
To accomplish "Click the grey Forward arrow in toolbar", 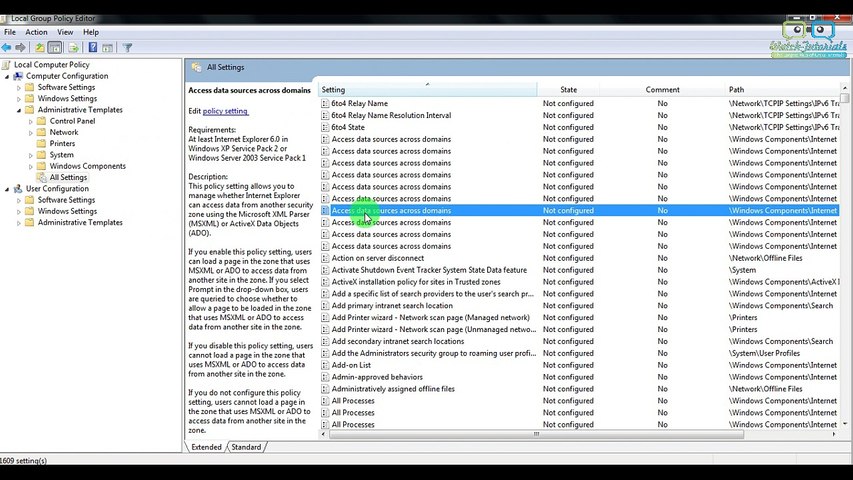I will [x=21, y=48].
